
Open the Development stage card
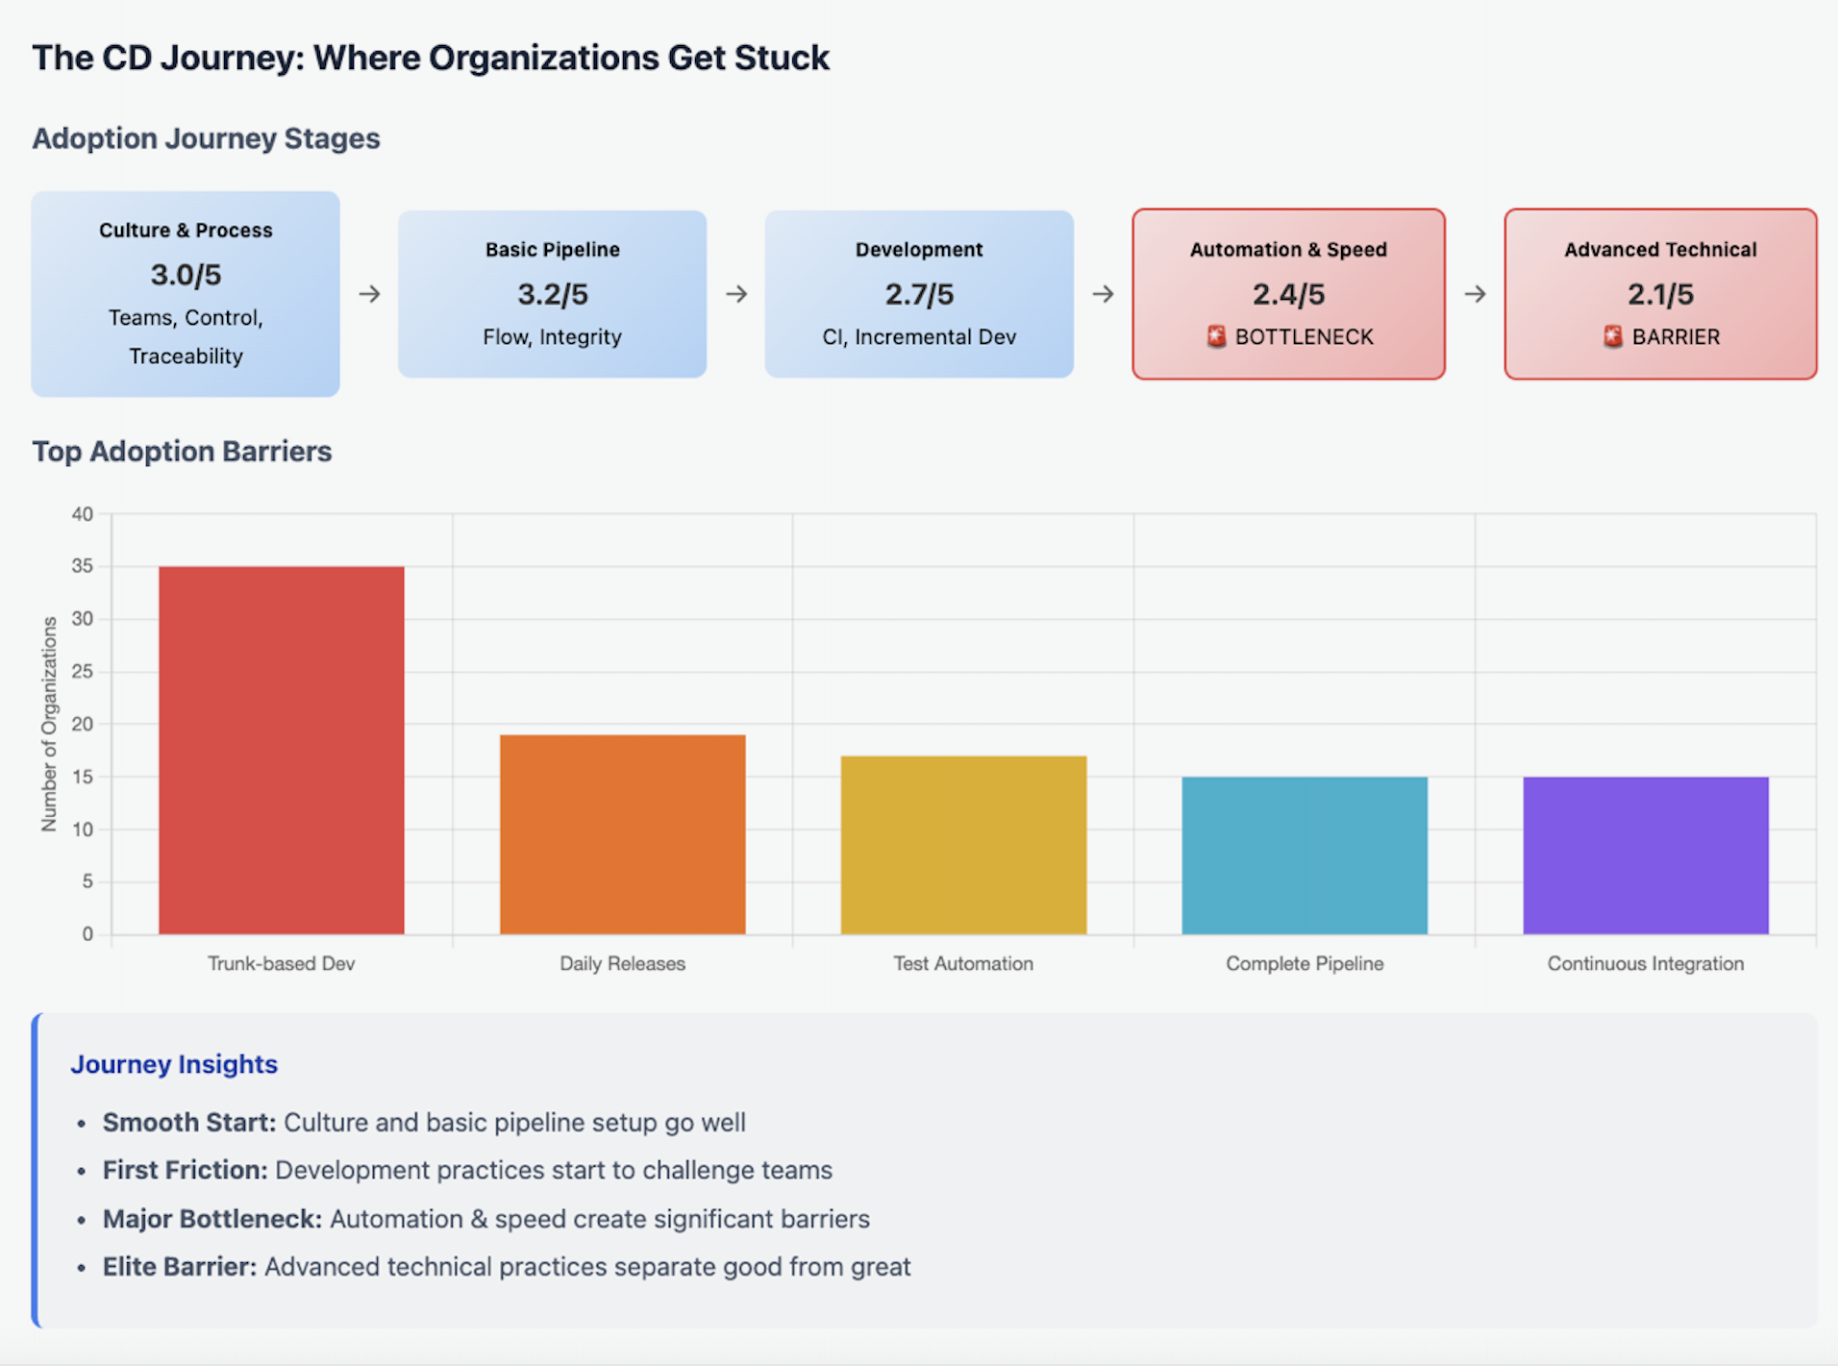tap(919, 293)
